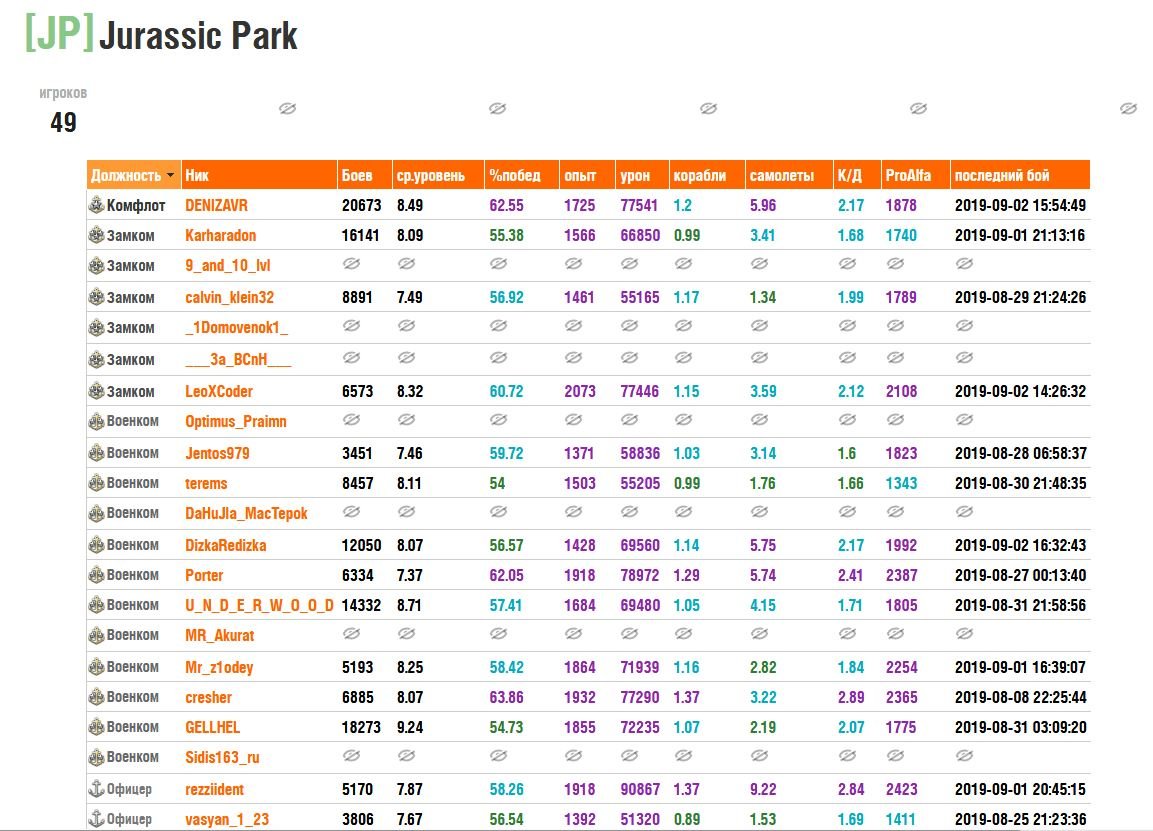Viewport: 1153px width, 831px height.
Task: Open sort arrow on Должность column header
Action: point(171,176)
